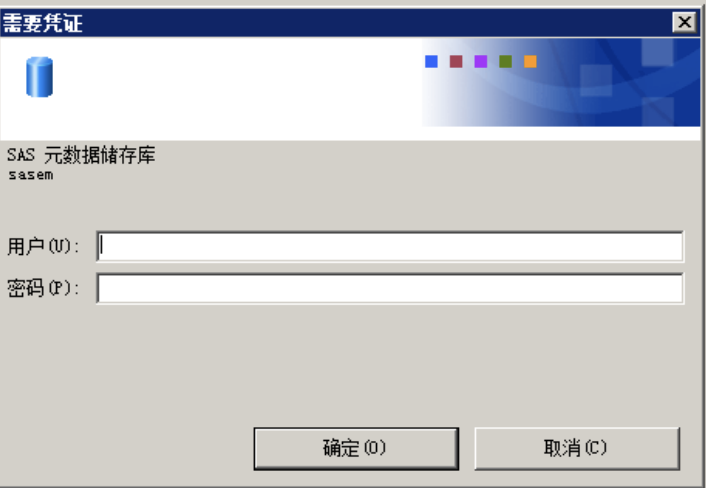This screenshot has height=488, width=708.
Task: Click the 密码(P): label
Action: 43,288
